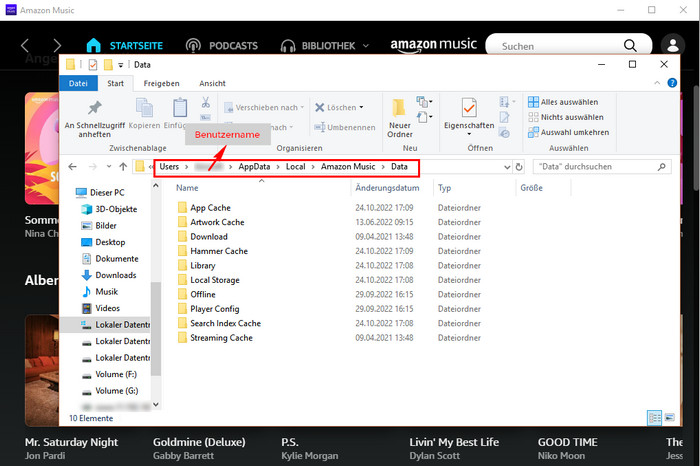Open the recent locations dropdown arrow
Viewport: 700px width, 466px height.
click(x=109, y=166)
